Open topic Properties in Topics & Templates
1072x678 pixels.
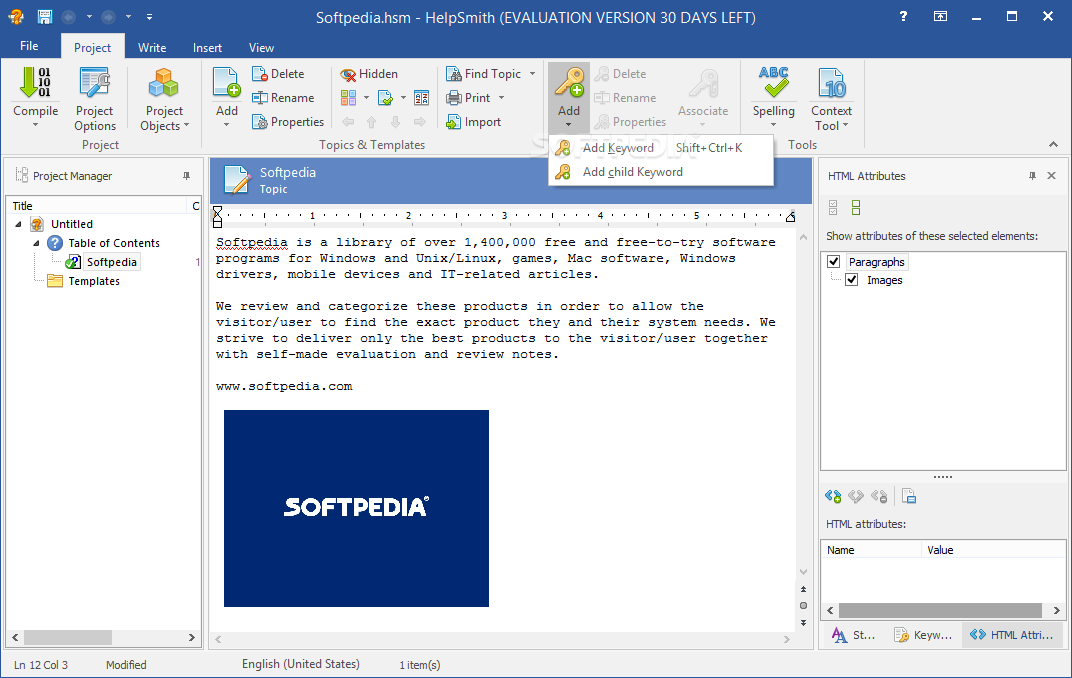[288, 122]
